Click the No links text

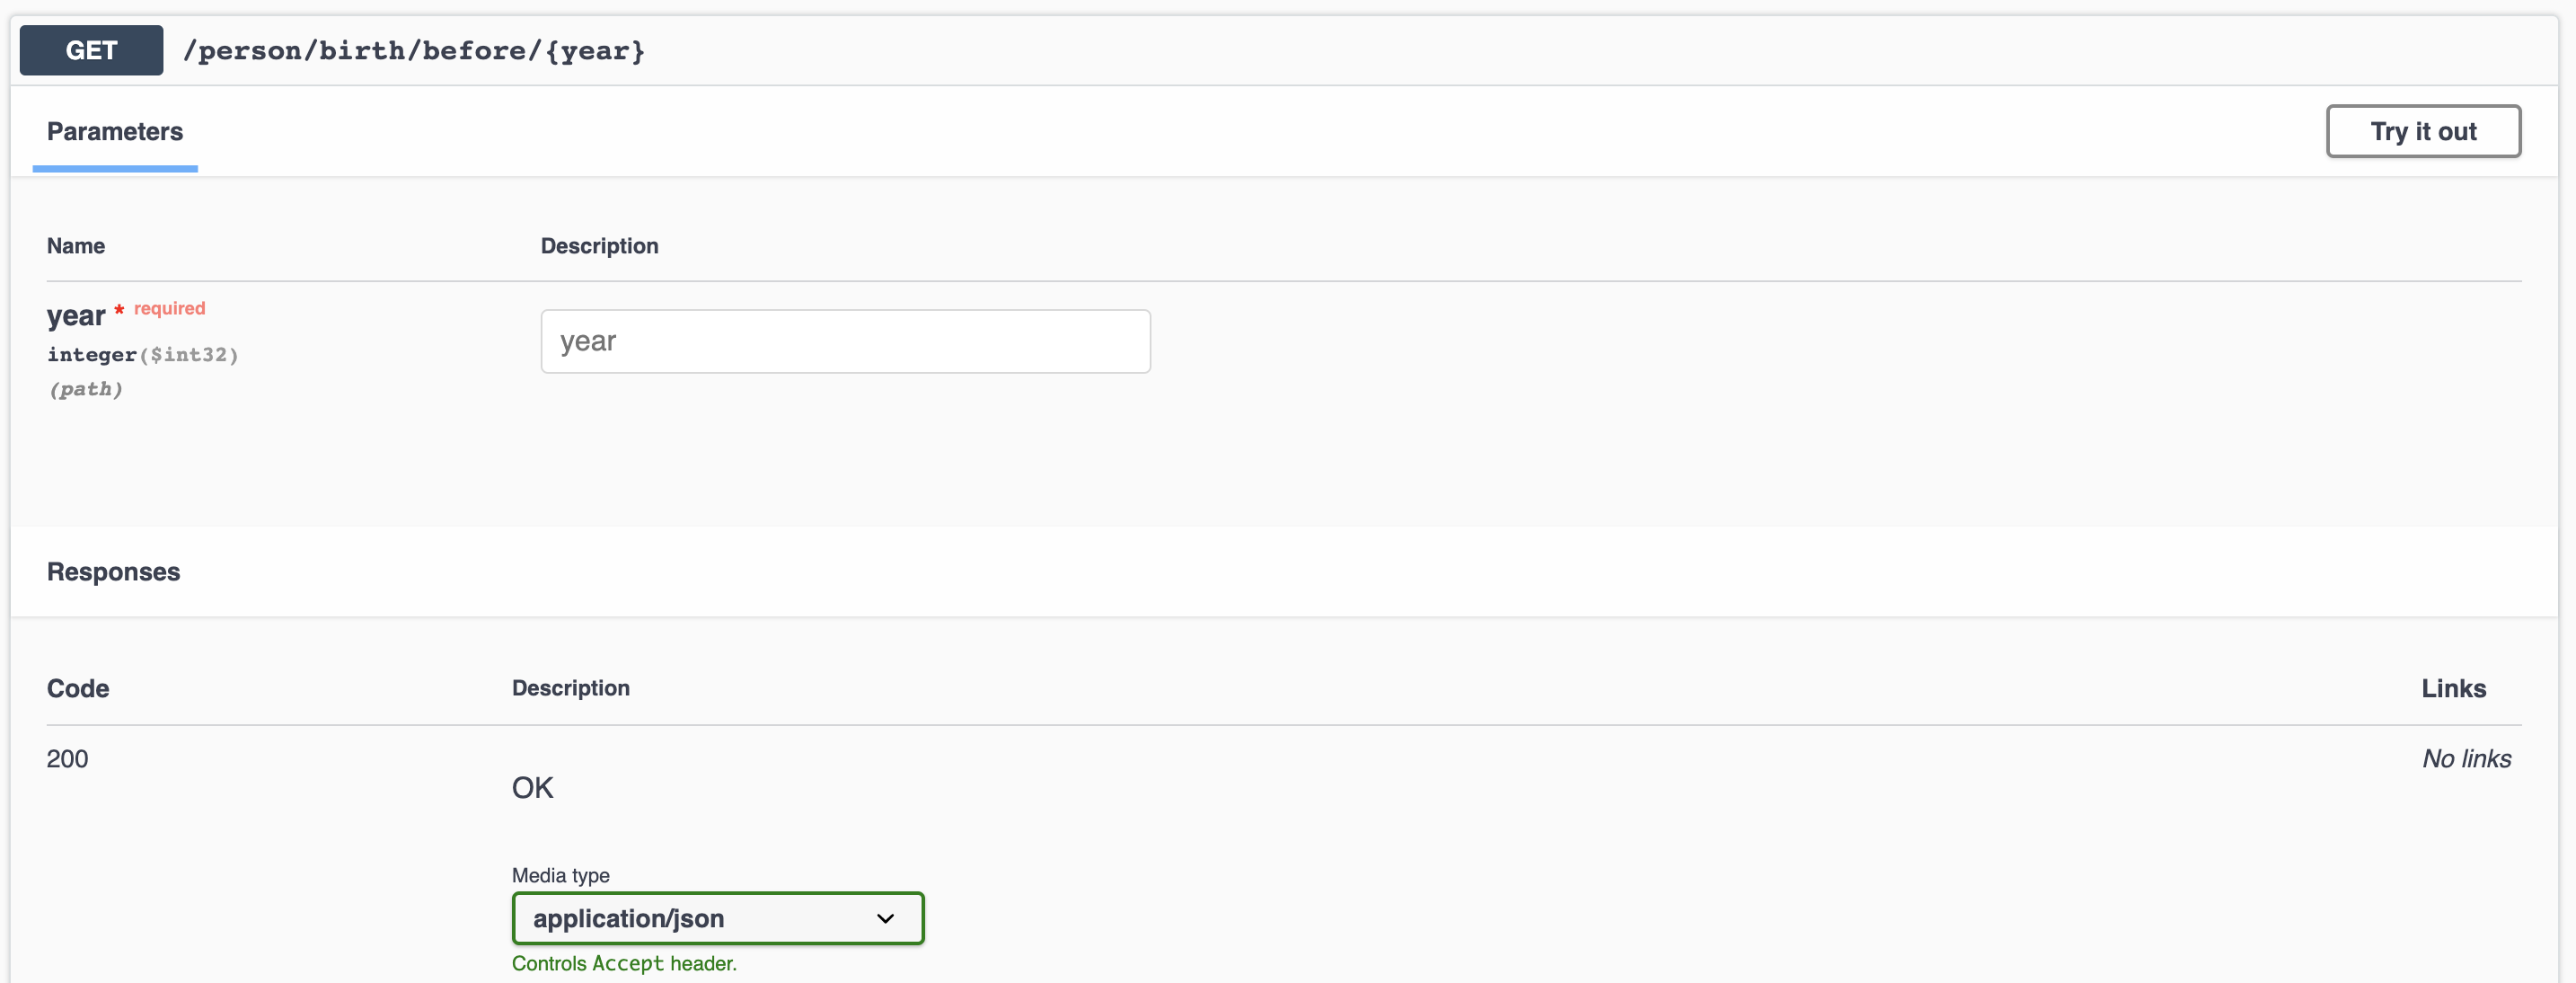click(2466, 759)
